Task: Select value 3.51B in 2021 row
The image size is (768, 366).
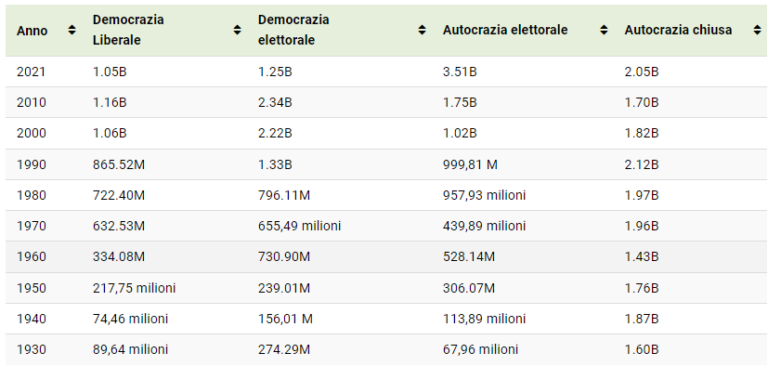Action: 459,72
